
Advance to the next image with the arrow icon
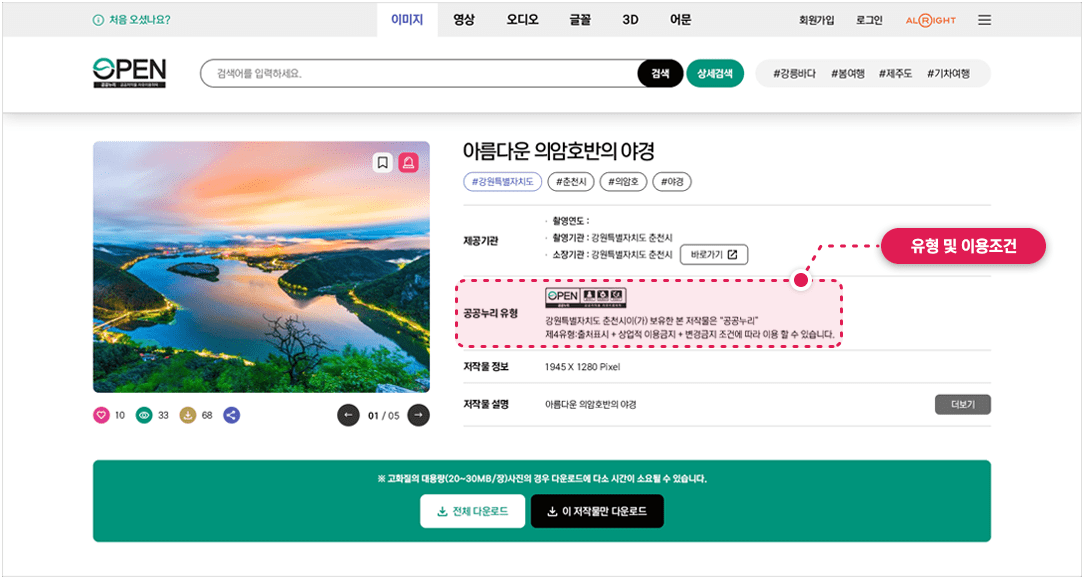(x=418, y=415)
